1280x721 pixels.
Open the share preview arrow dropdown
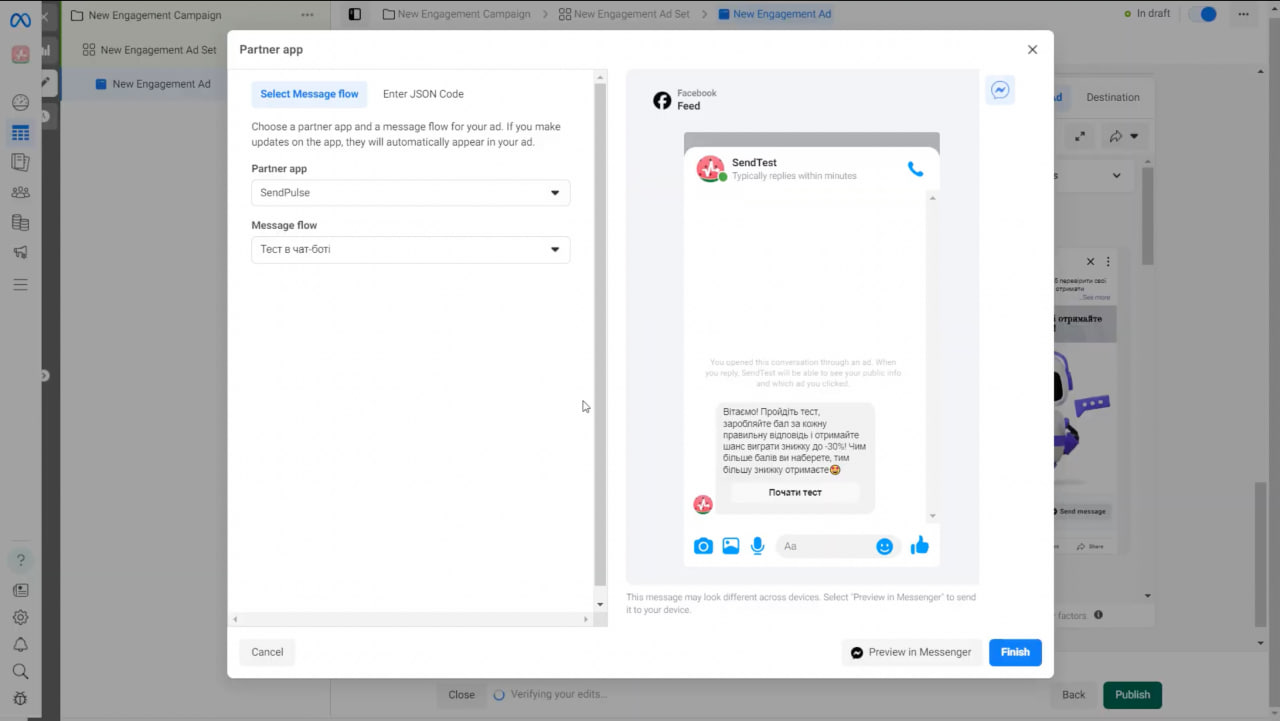1123,136
